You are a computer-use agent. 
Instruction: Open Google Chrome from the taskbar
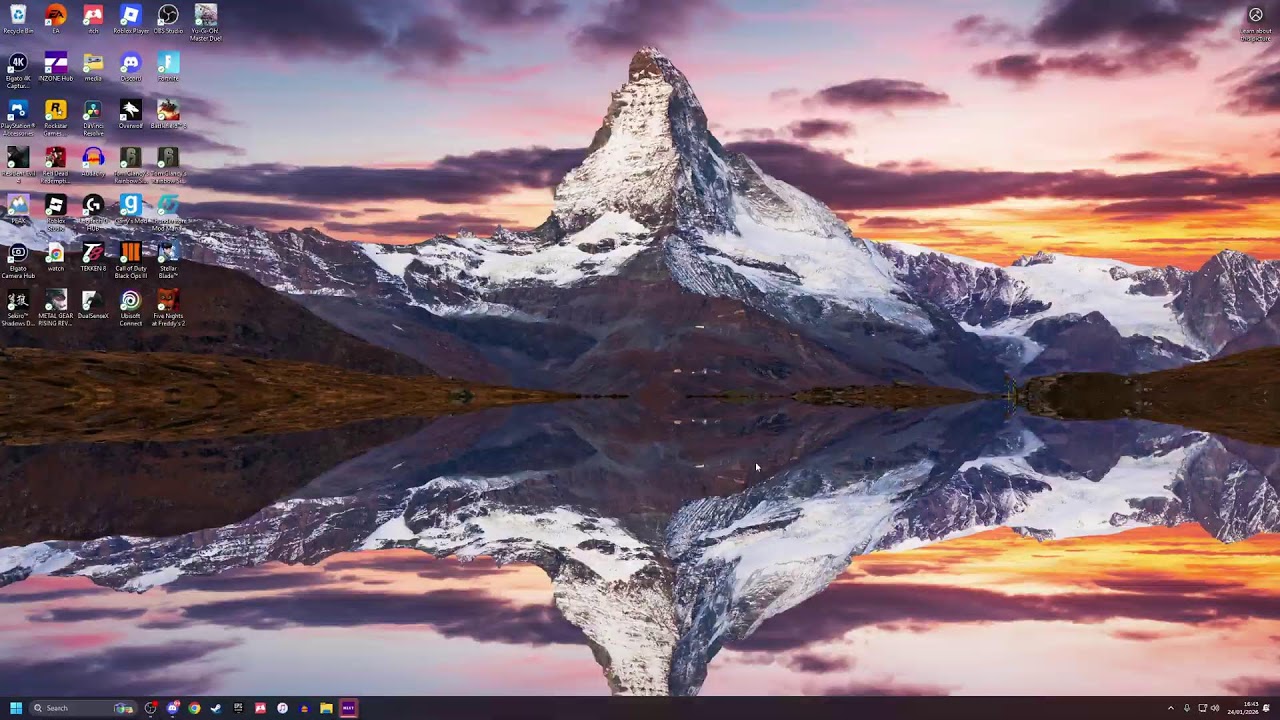coord(194,708)
